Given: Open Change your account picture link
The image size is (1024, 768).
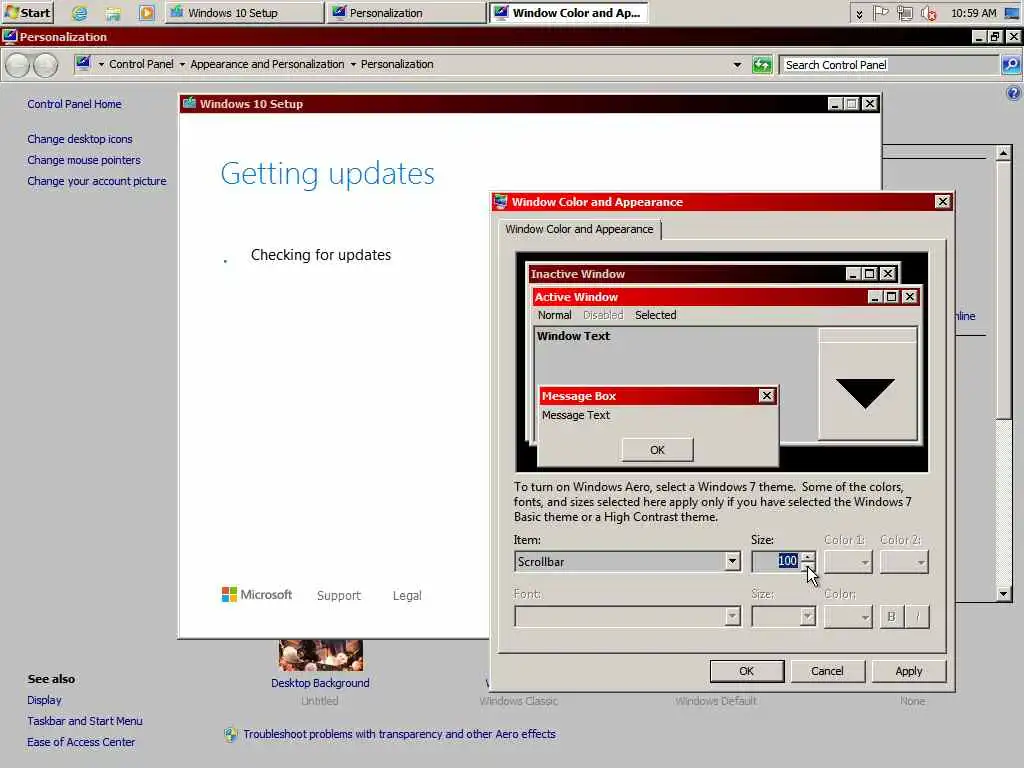Looking at the screenshot, I should point(97,181).
